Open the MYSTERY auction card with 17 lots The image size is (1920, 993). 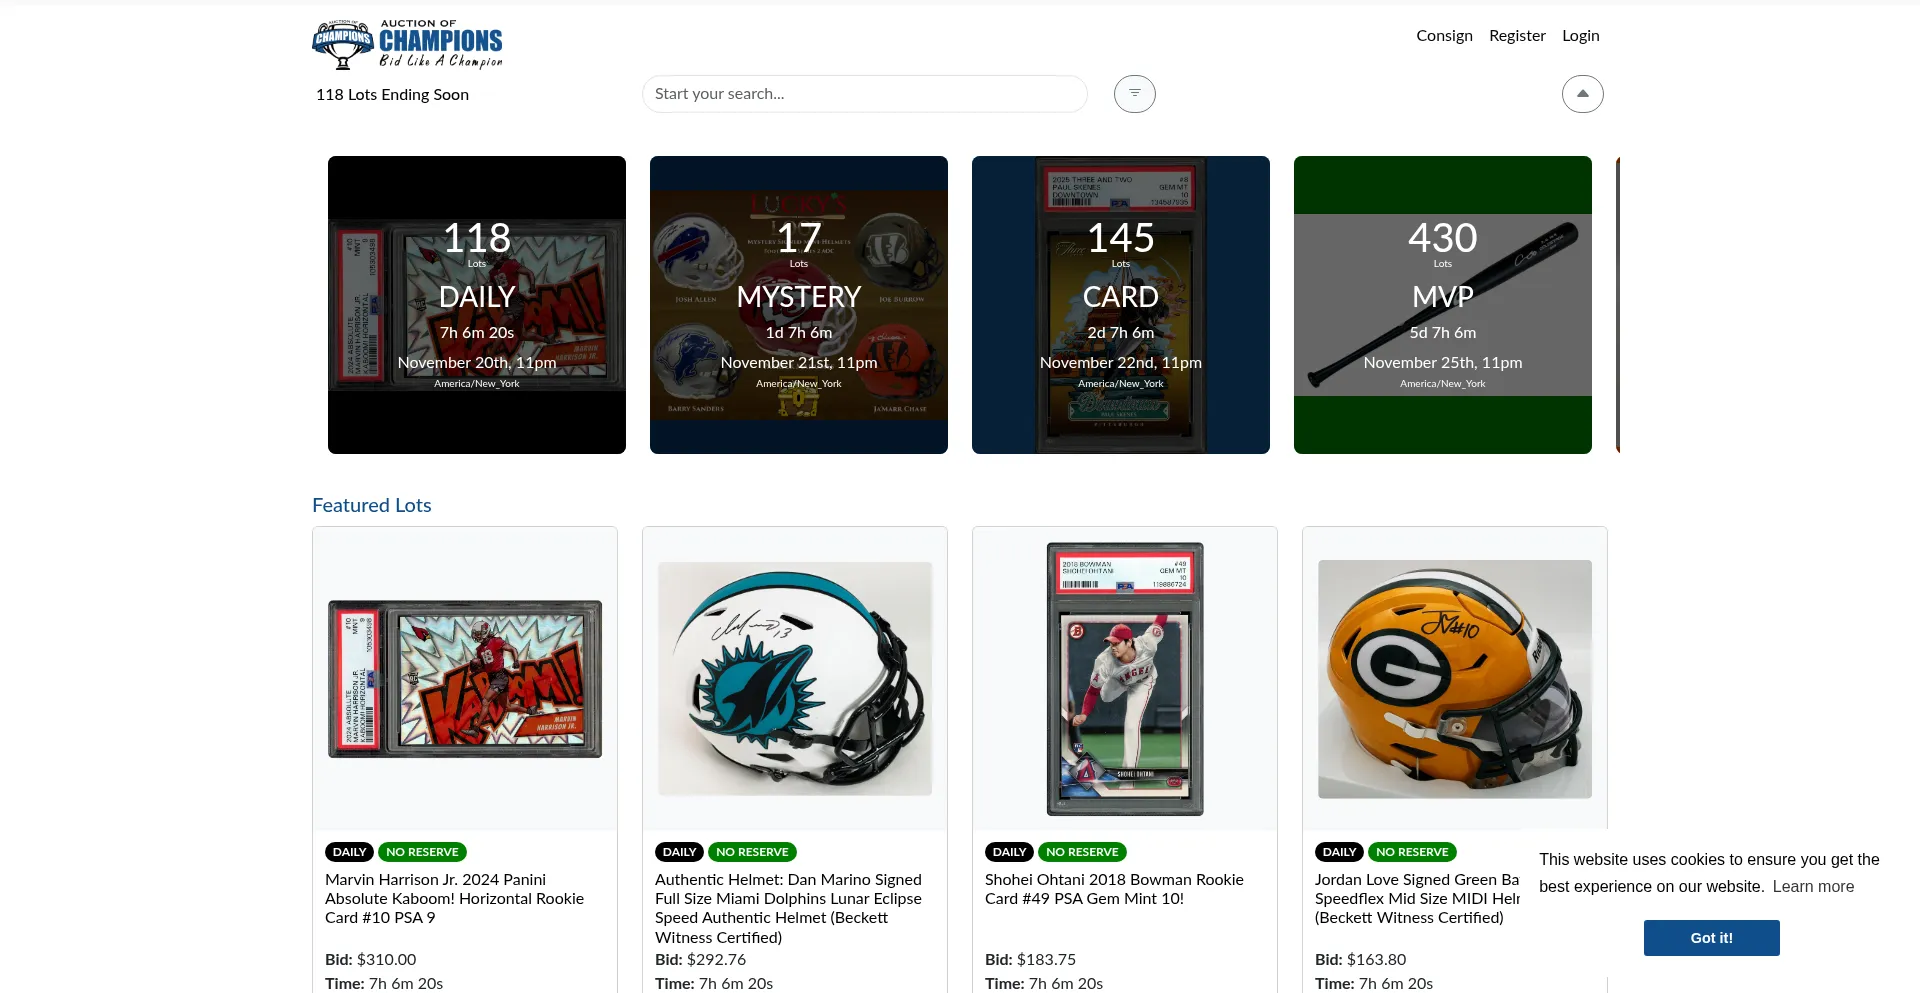point(799,305)
